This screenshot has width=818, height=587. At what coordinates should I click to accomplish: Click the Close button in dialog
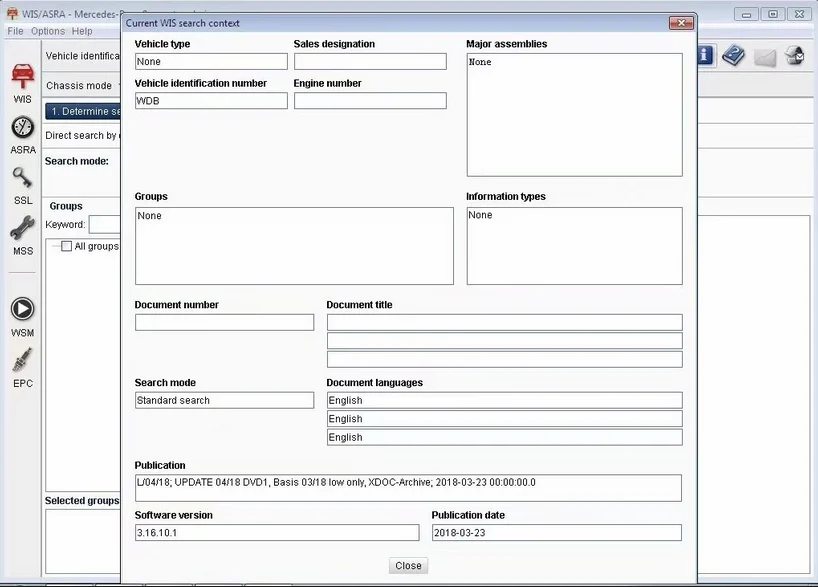coord(408,566)
